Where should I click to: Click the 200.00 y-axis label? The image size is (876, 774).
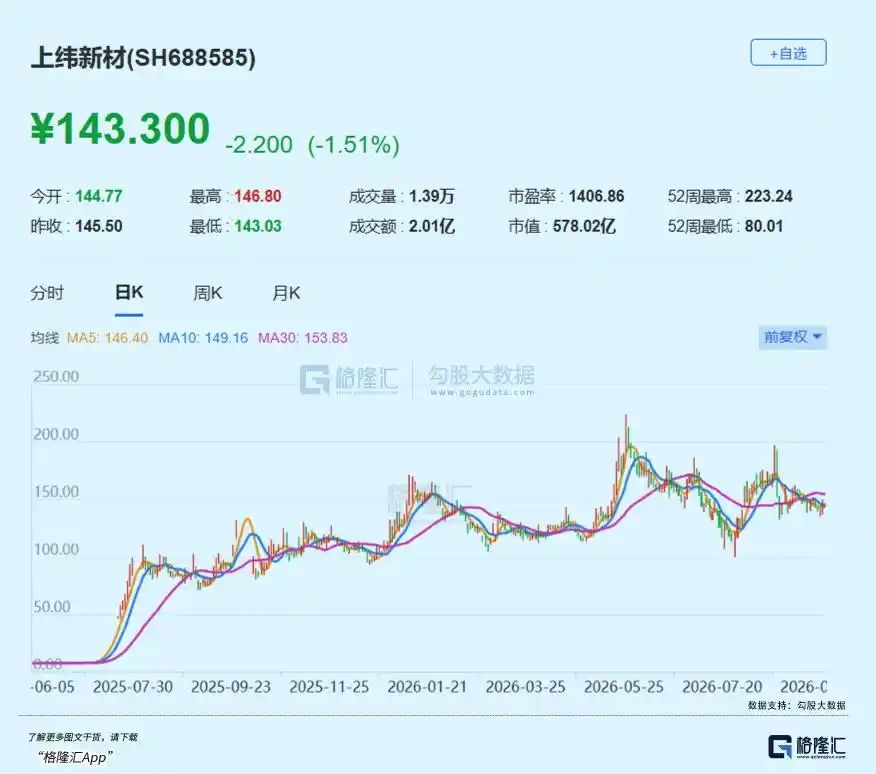pos(56,434)
